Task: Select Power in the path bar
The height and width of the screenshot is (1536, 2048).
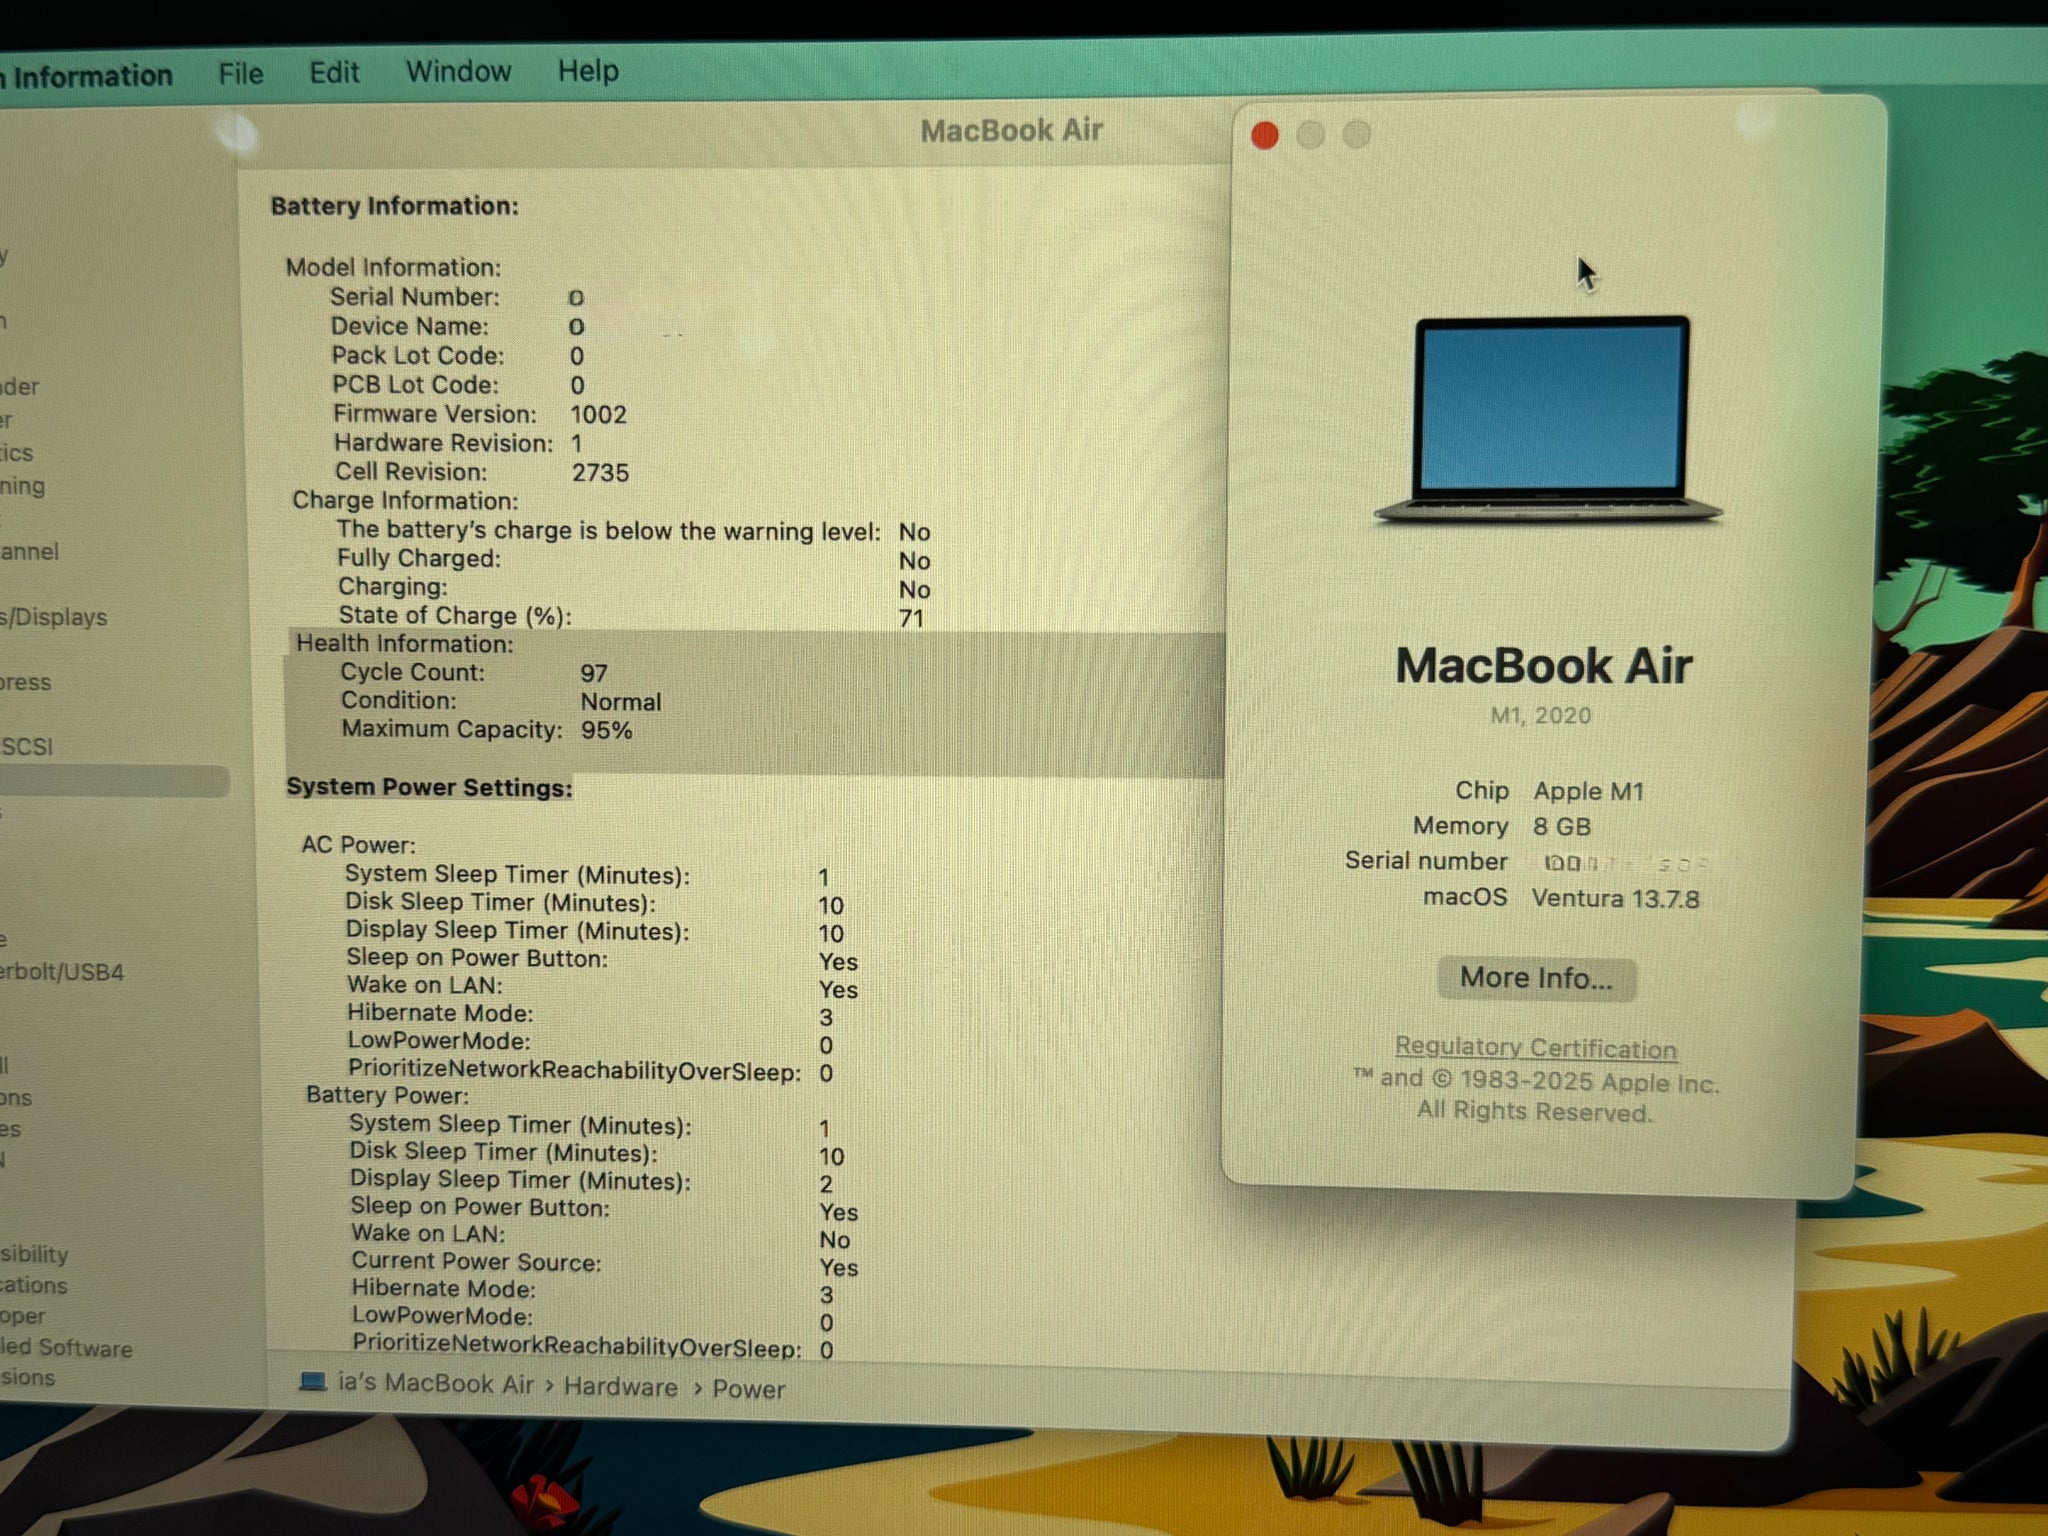Action: (748, 1389)
